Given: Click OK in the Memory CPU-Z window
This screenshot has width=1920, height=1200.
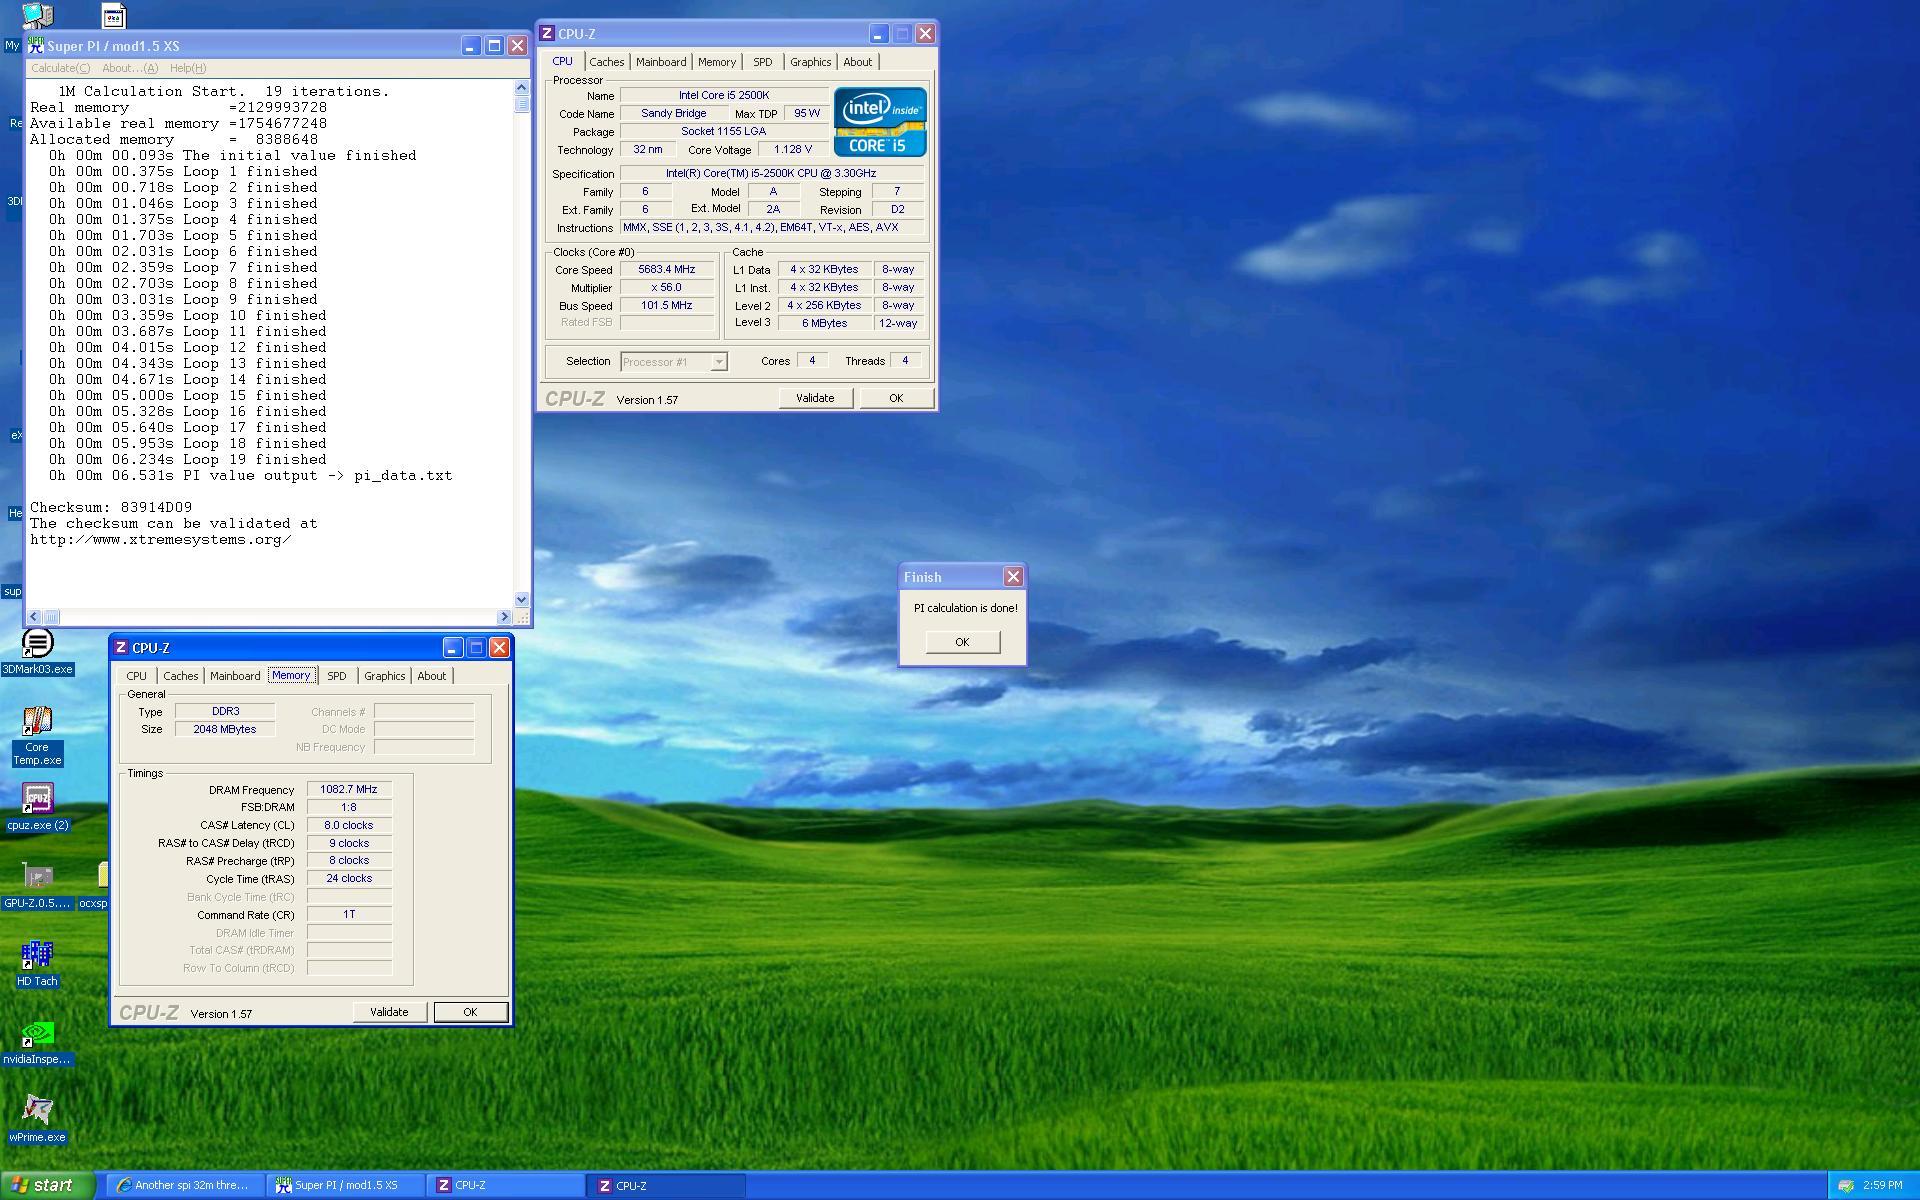Looking at the screenshot, I should click(470, 1012).
